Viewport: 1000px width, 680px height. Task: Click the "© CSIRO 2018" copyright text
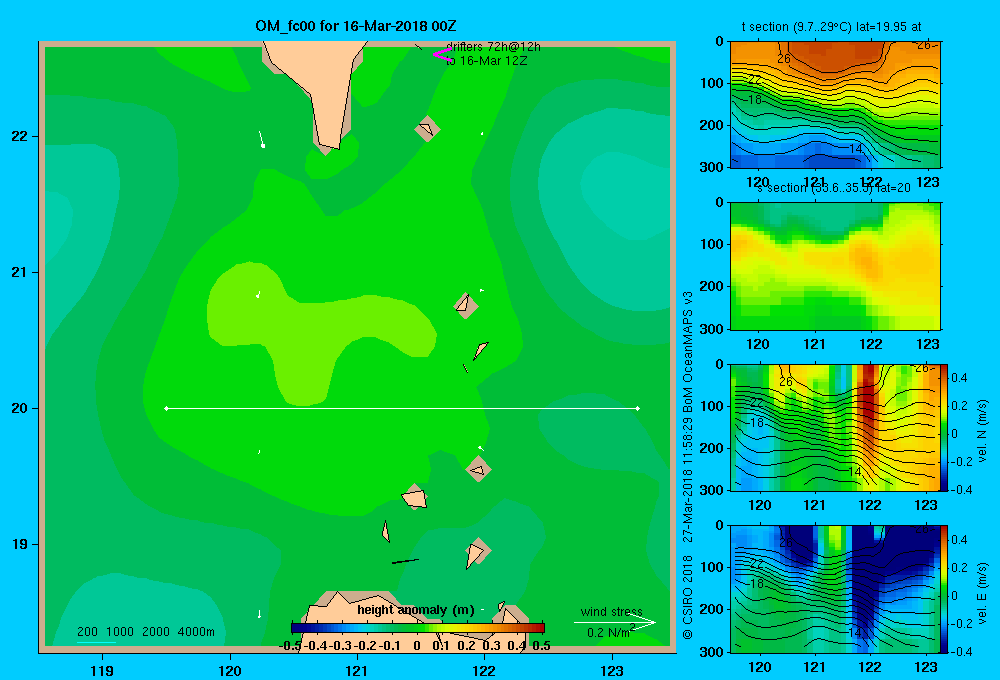tap(688, 597)
